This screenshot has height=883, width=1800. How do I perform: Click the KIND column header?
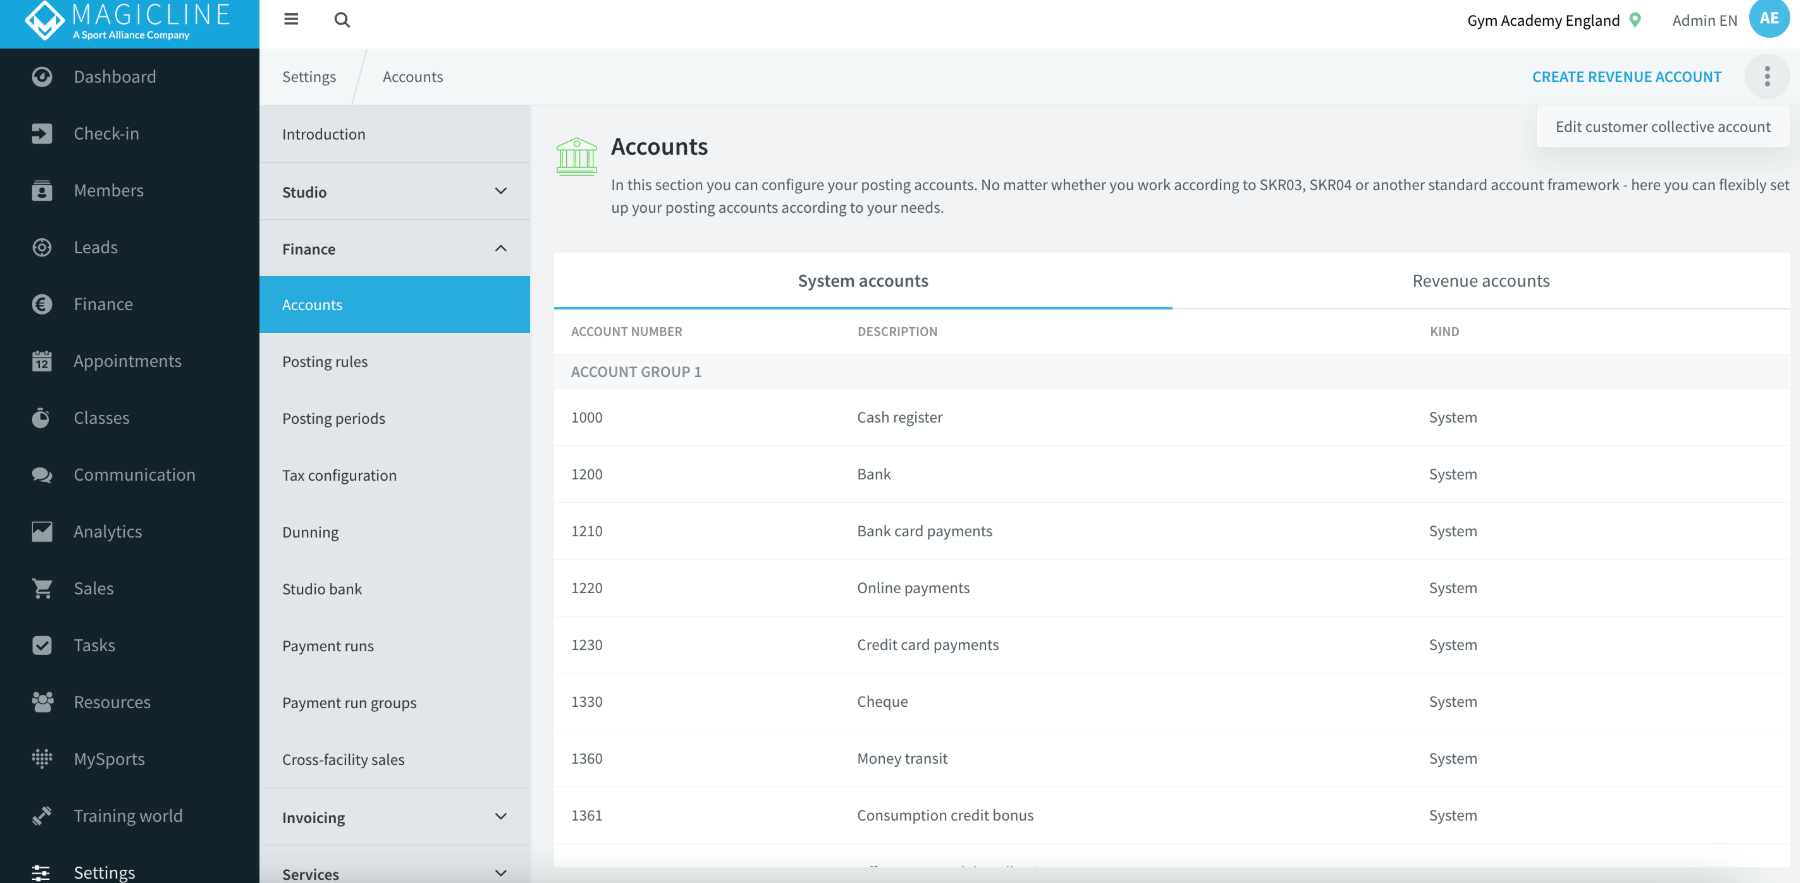[1444, 332]
